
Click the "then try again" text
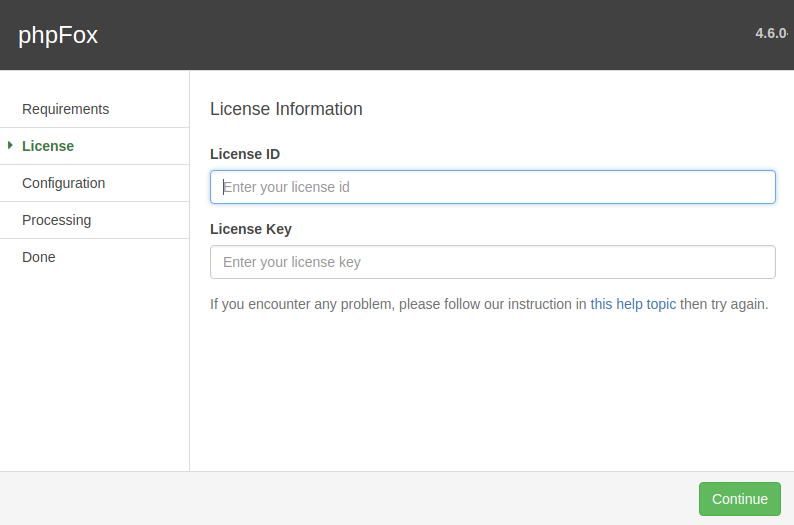coord(724,304)
